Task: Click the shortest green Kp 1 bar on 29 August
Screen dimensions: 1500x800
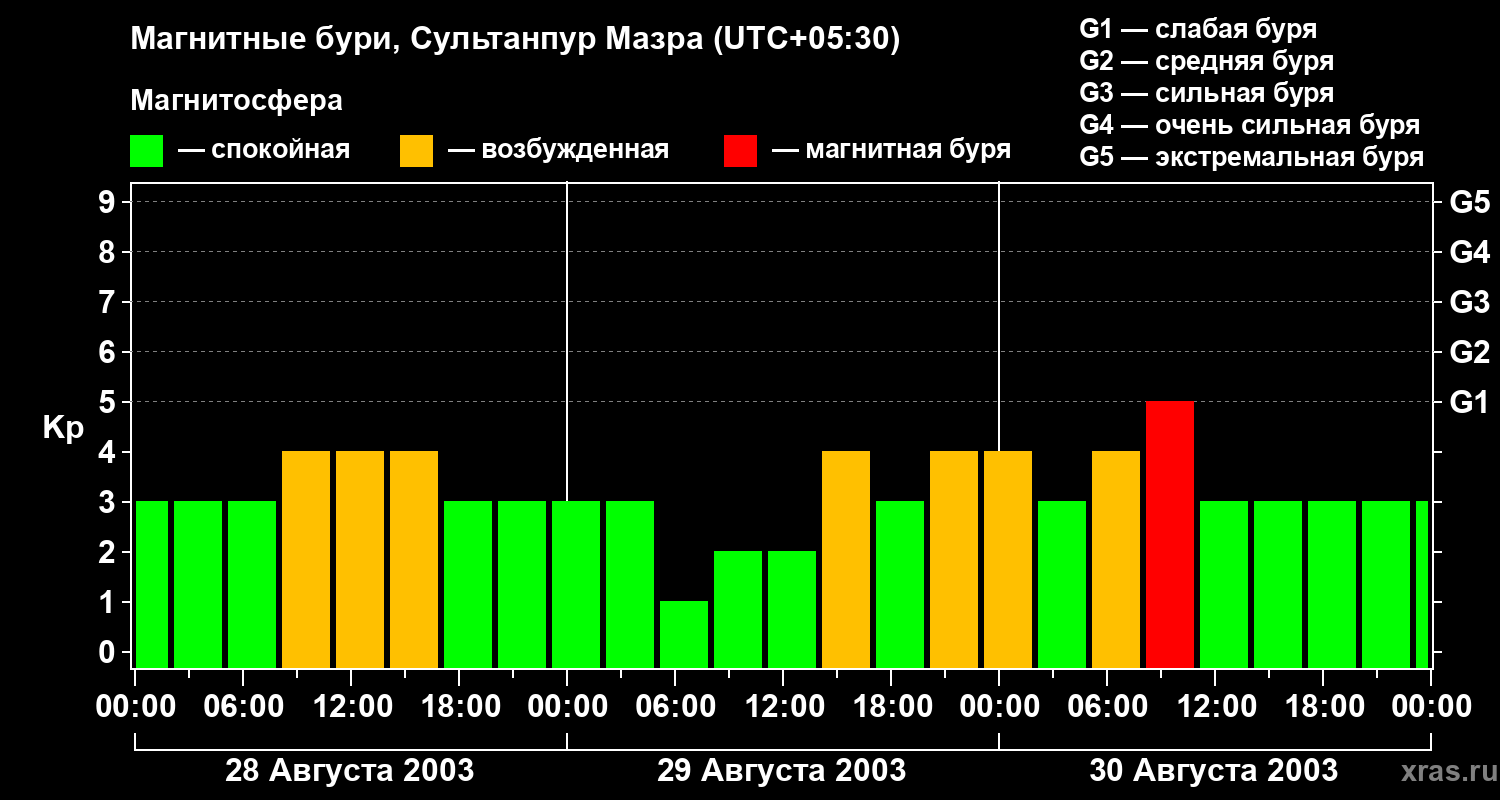Action: (x=684, y=634)
